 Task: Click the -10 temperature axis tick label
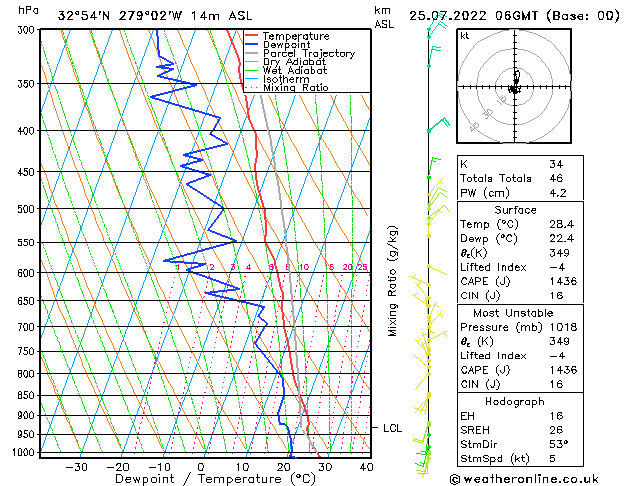(x=160, y=467)
